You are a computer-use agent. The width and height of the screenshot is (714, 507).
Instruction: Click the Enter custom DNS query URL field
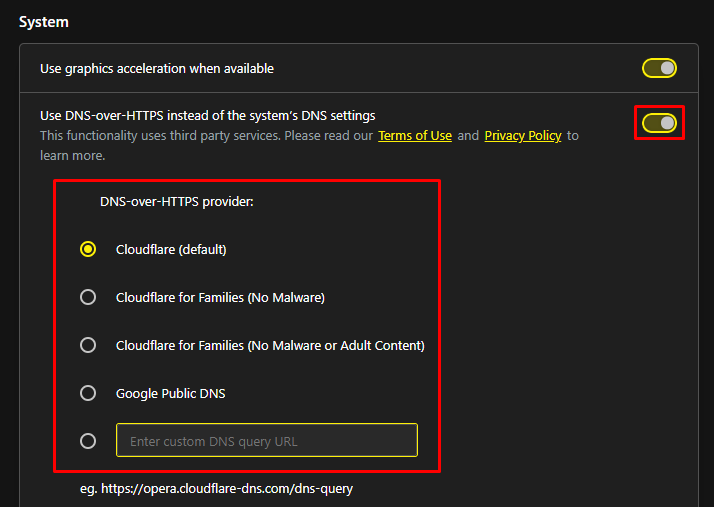(x=267, y=440)
